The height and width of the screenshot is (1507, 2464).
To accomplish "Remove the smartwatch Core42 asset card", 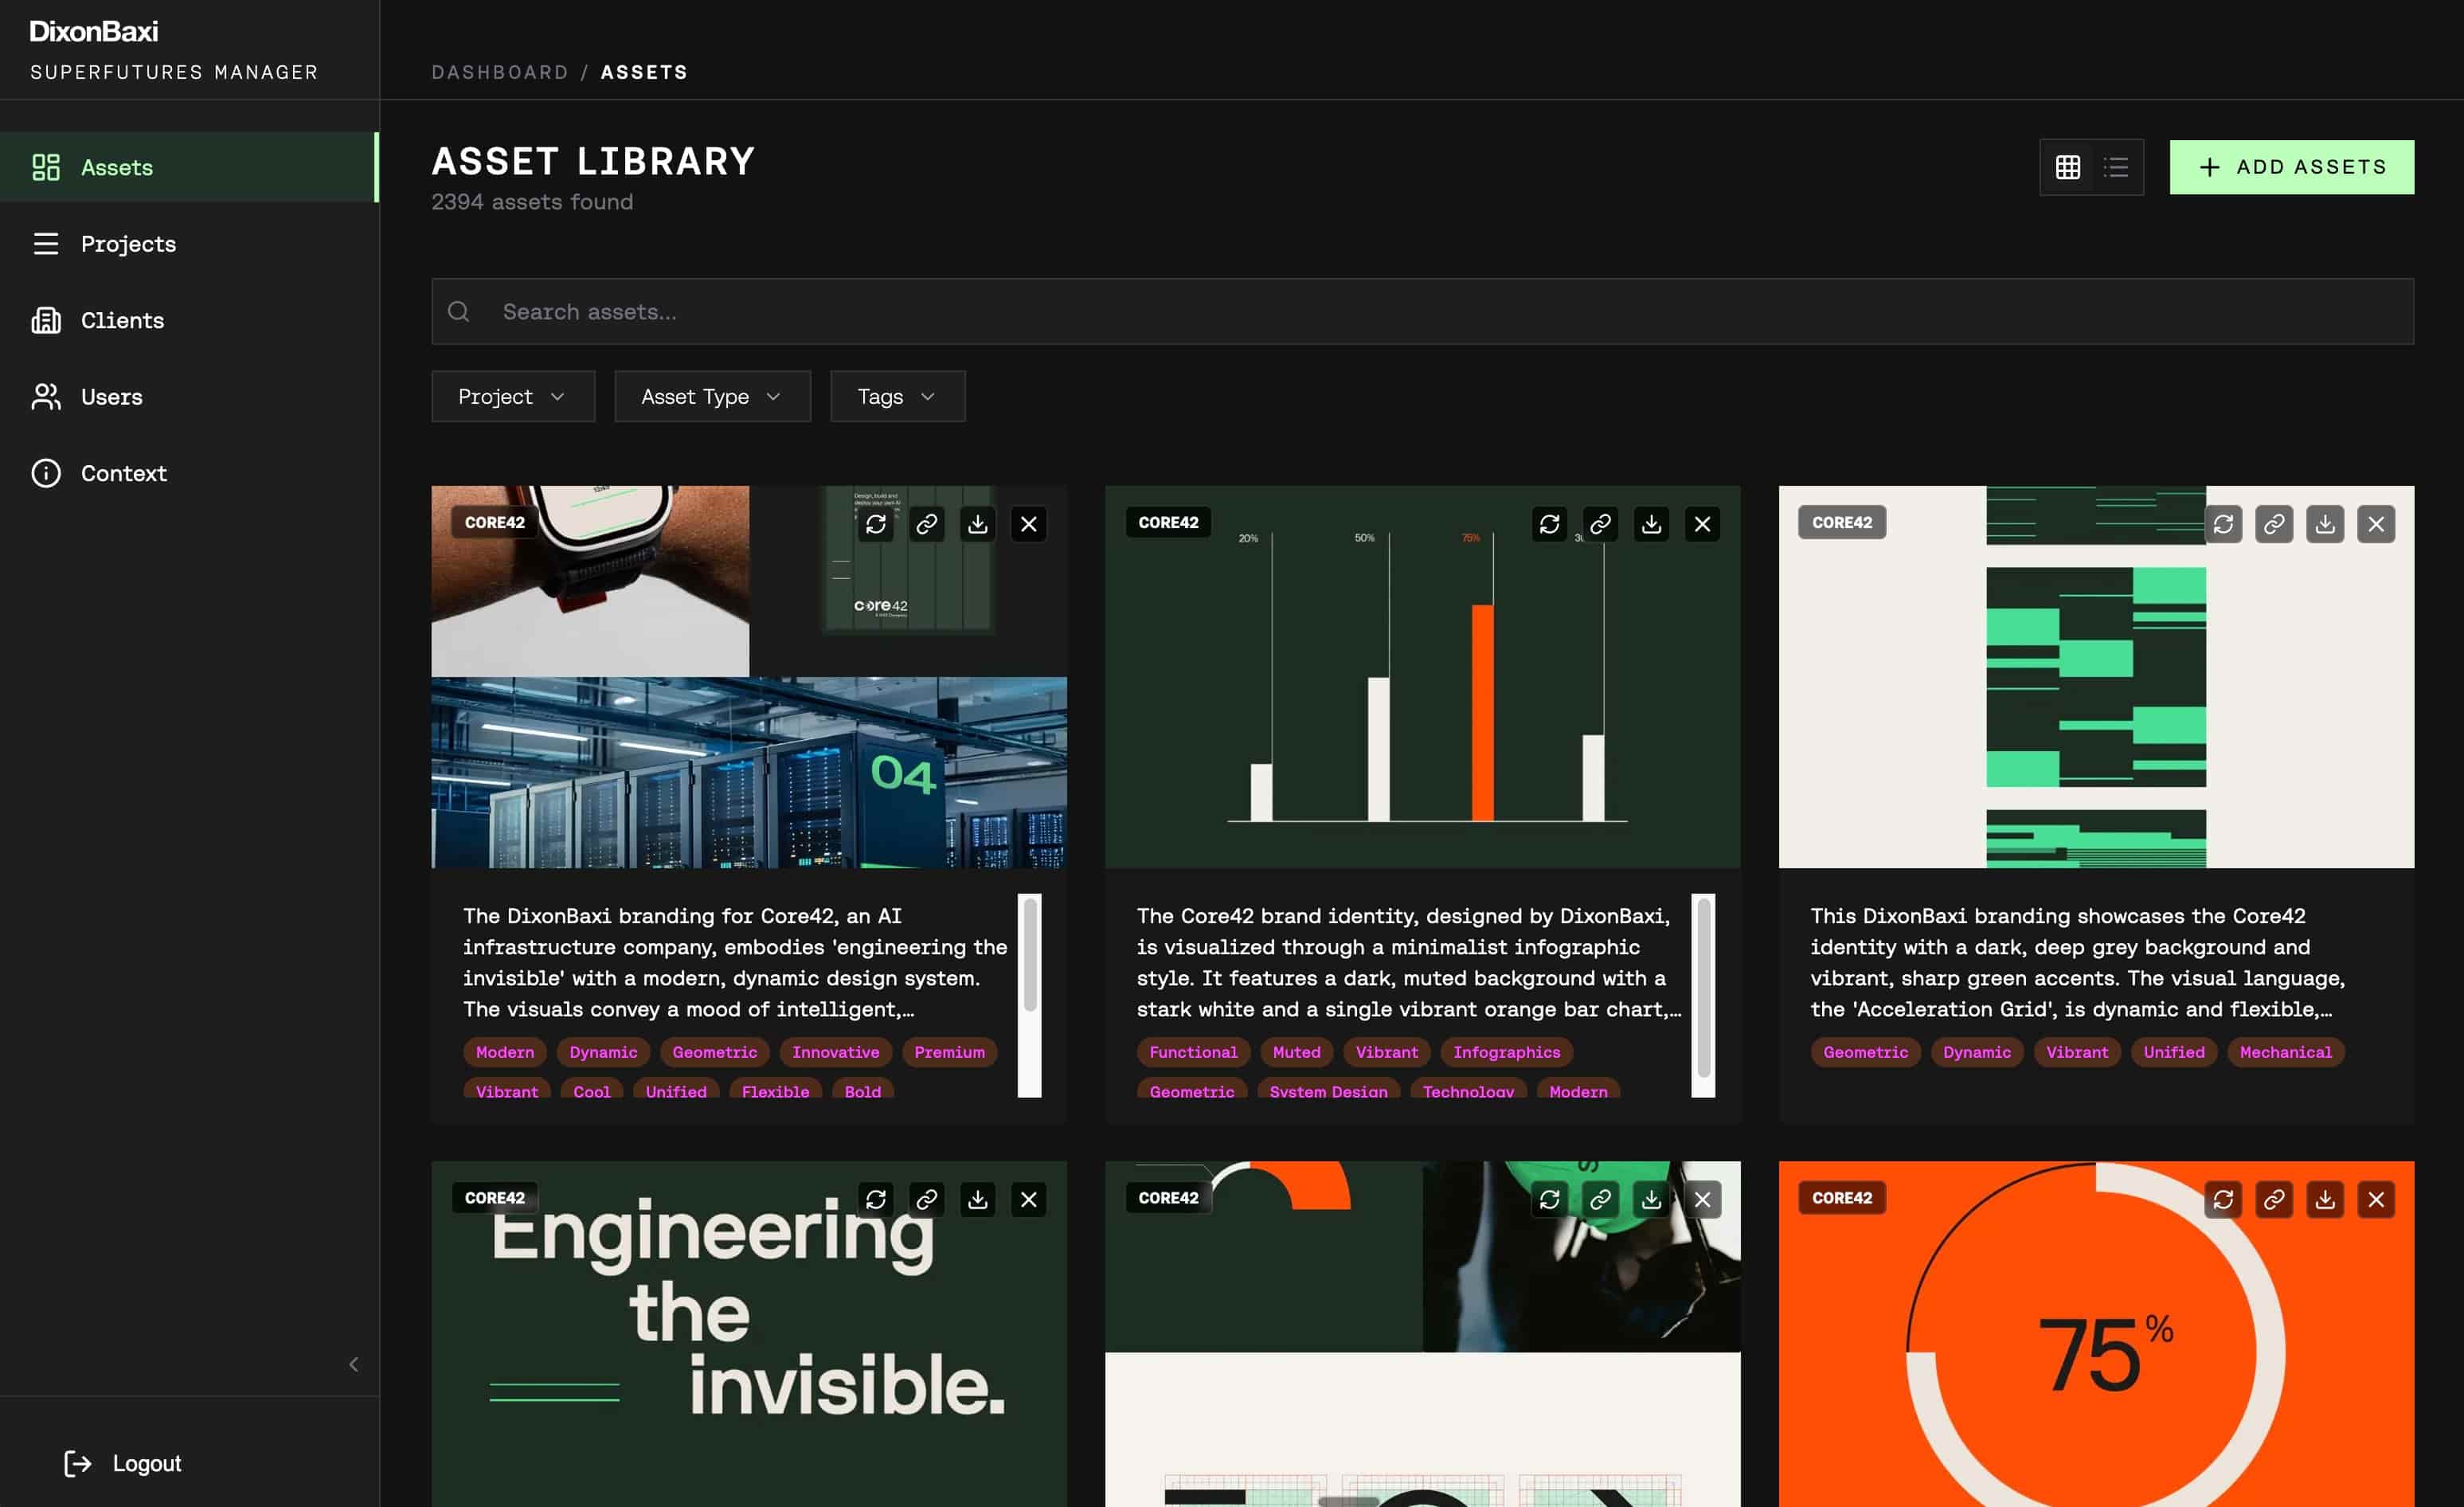I will [x=1029, y=524].
